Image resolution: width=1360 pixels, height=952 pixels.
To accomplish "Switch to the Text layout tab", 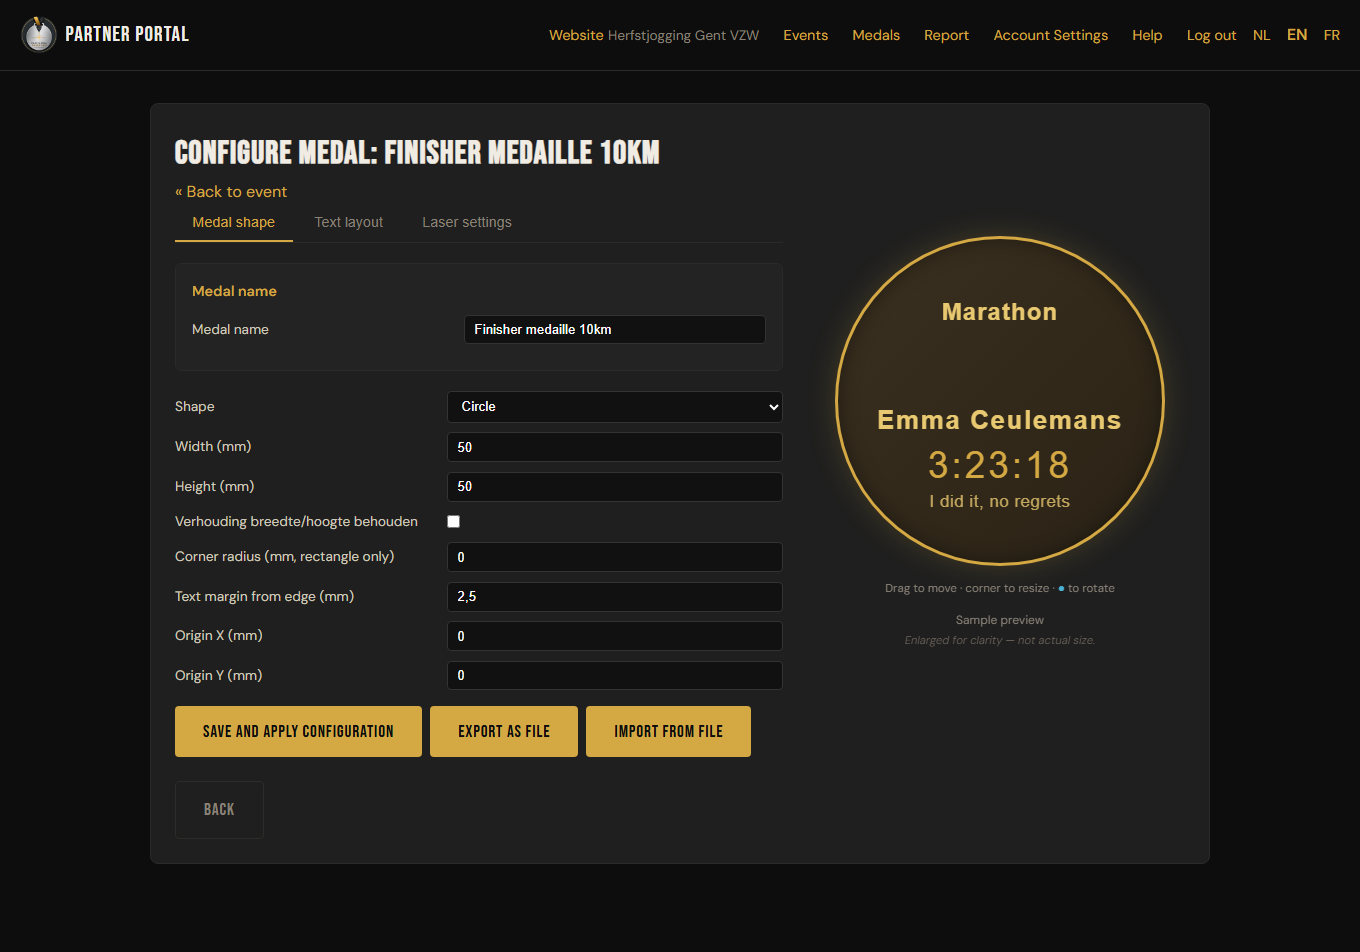I will [349, 222].
